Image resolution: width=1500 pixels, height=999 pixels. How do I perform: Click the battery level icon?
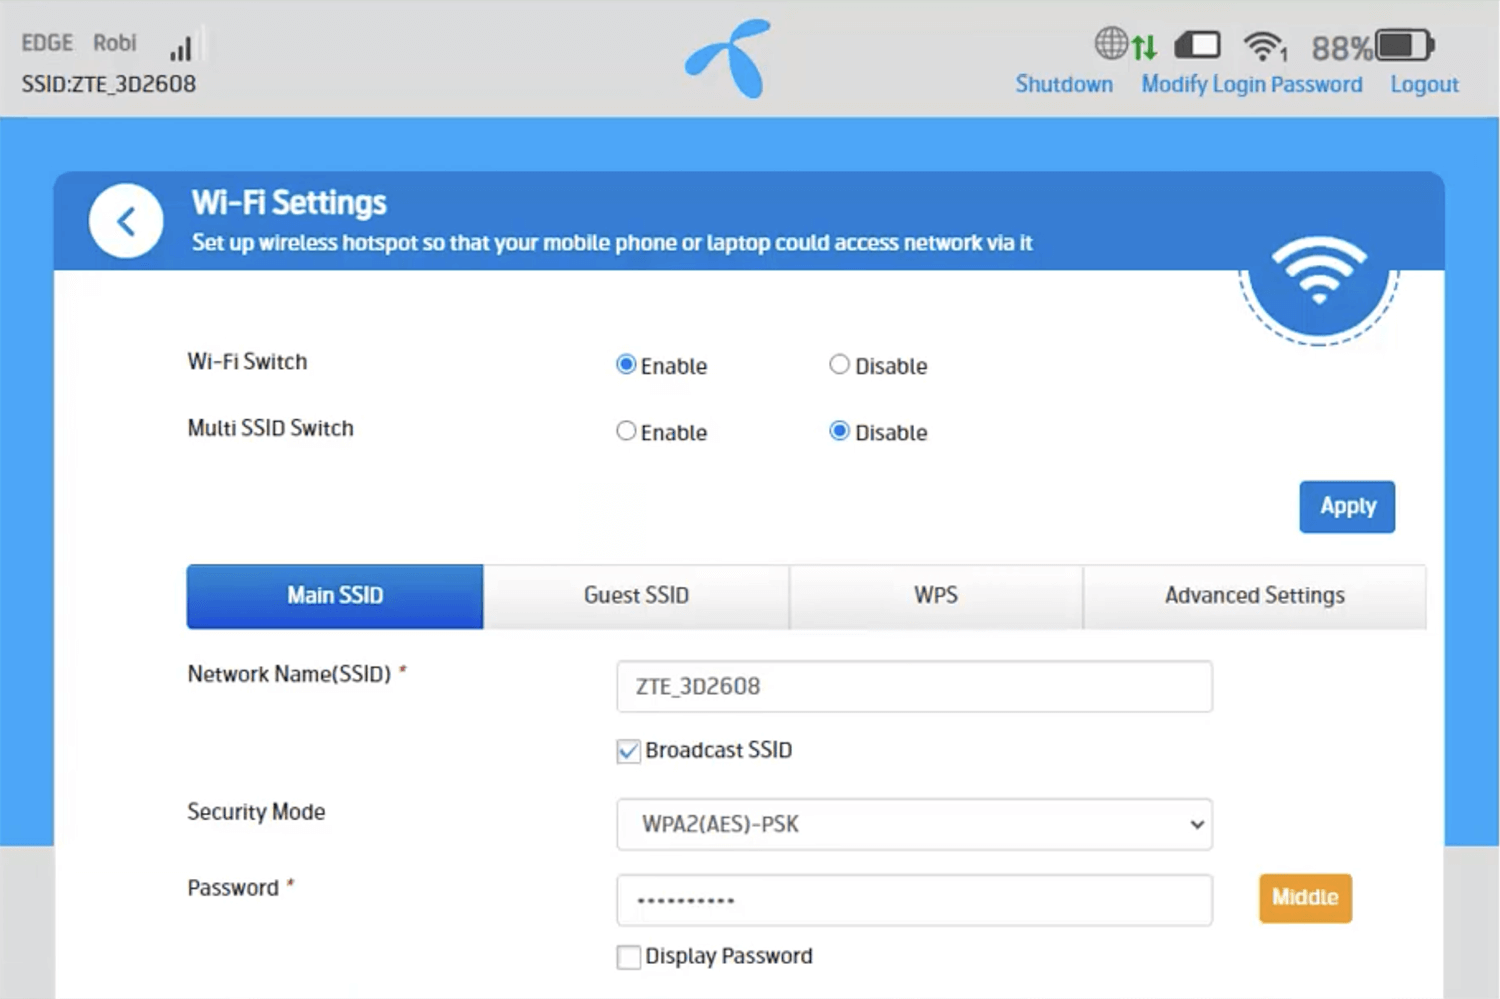(1404, 45)
